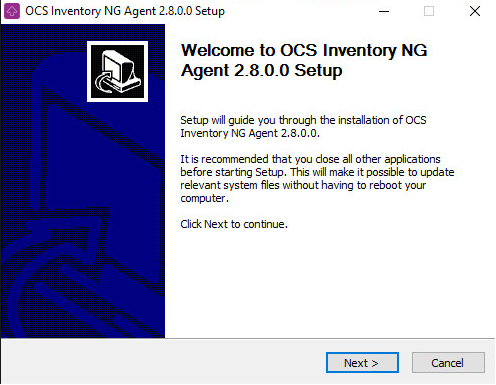Click the greyed-out maximize window icon
The height and width of the screenshot is (385, 496).
429,11
